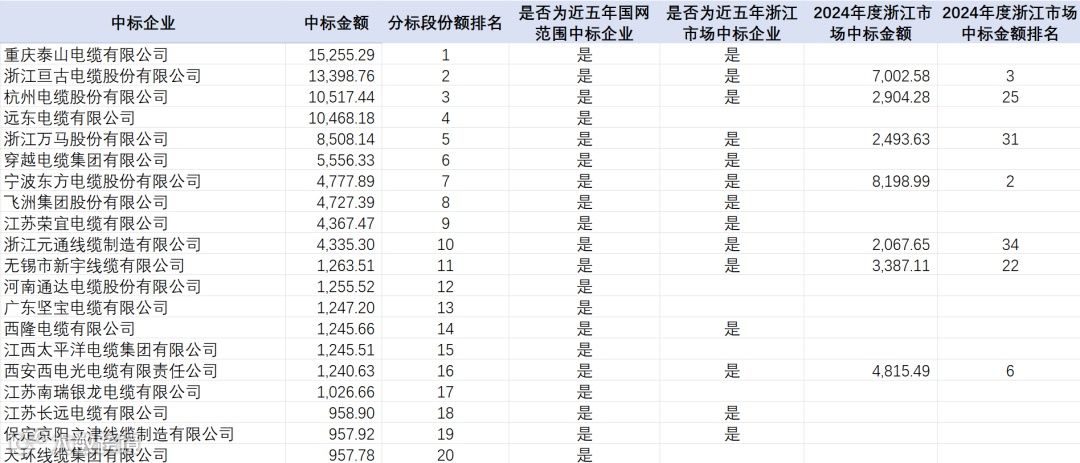The width and height of the screenshot is (1080, 463).
Task: Click the cell 穿越电缆集团有限公司
Action: 85,161
